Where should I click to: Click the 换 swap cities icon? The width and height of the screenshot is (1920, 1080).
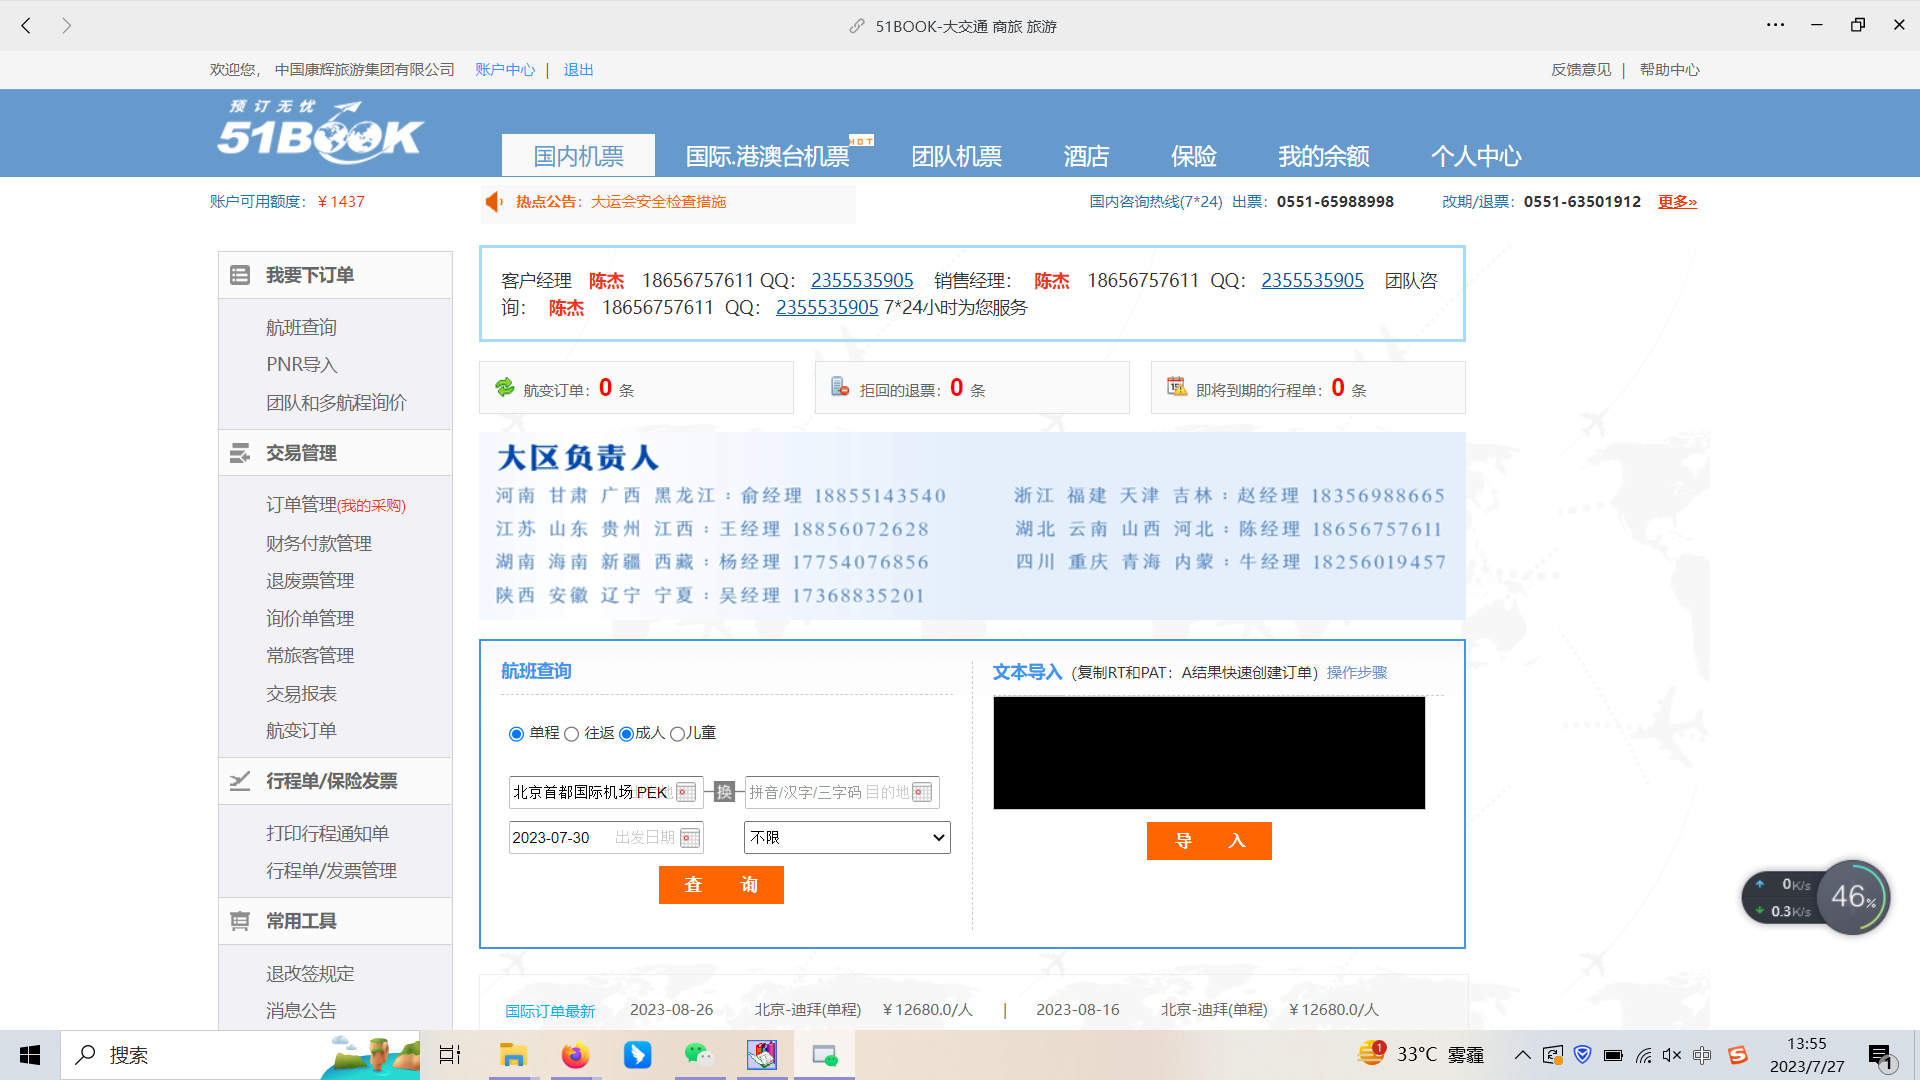point(725,792)
